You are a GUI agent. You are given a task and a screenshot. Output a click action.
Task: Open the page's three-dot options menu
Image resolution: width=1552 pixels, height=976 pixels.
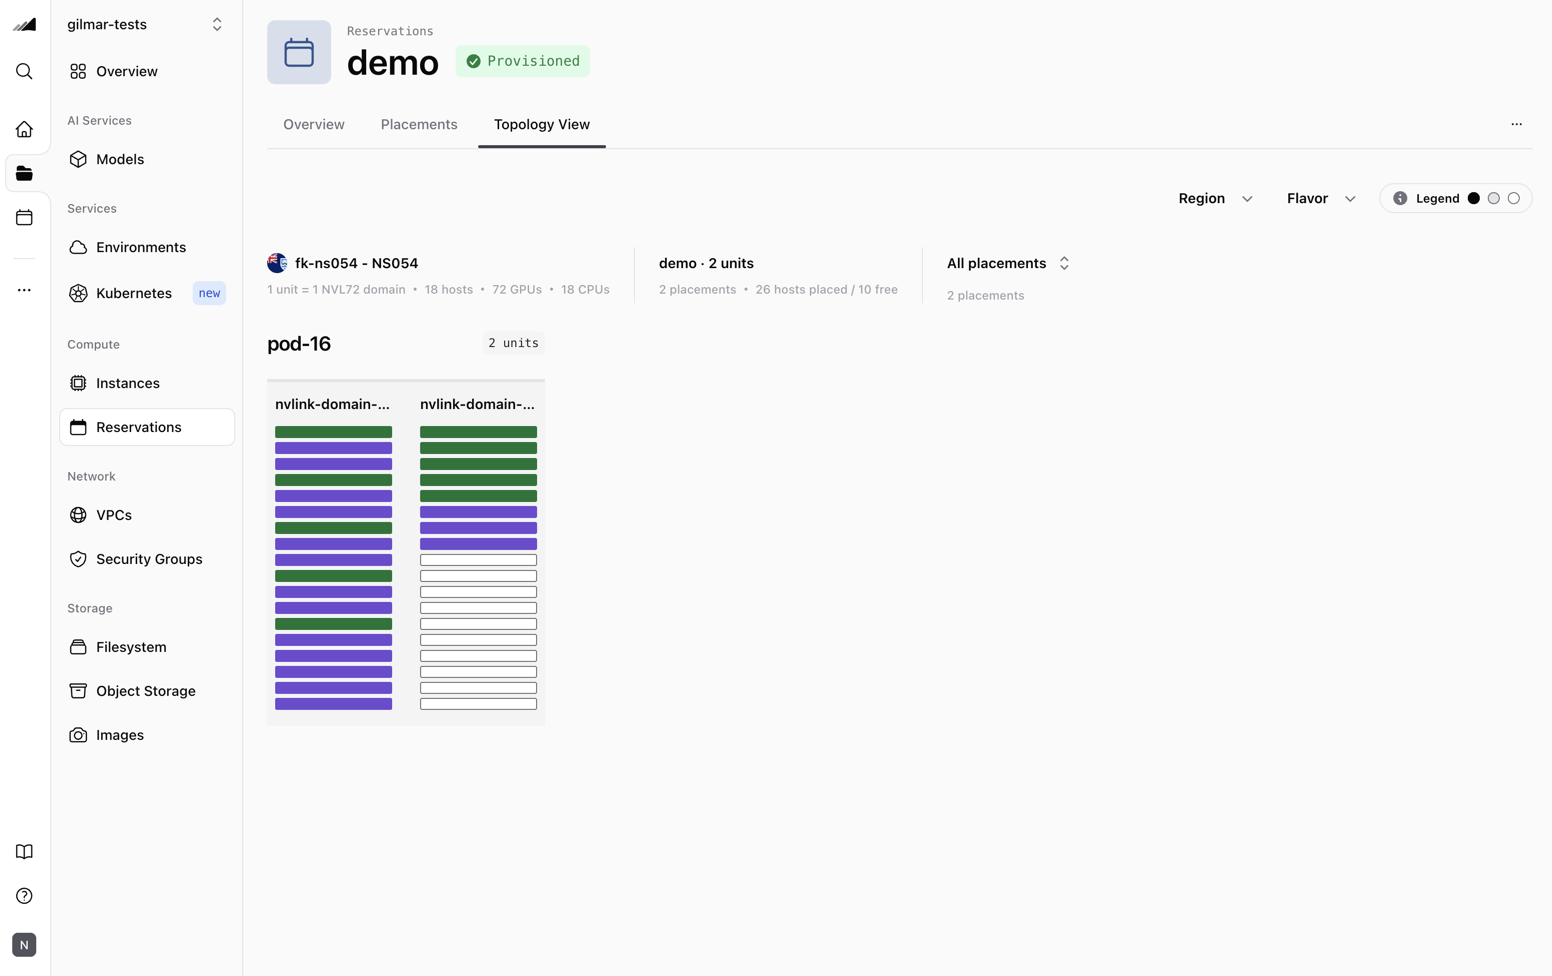[x=1516, y=125]
